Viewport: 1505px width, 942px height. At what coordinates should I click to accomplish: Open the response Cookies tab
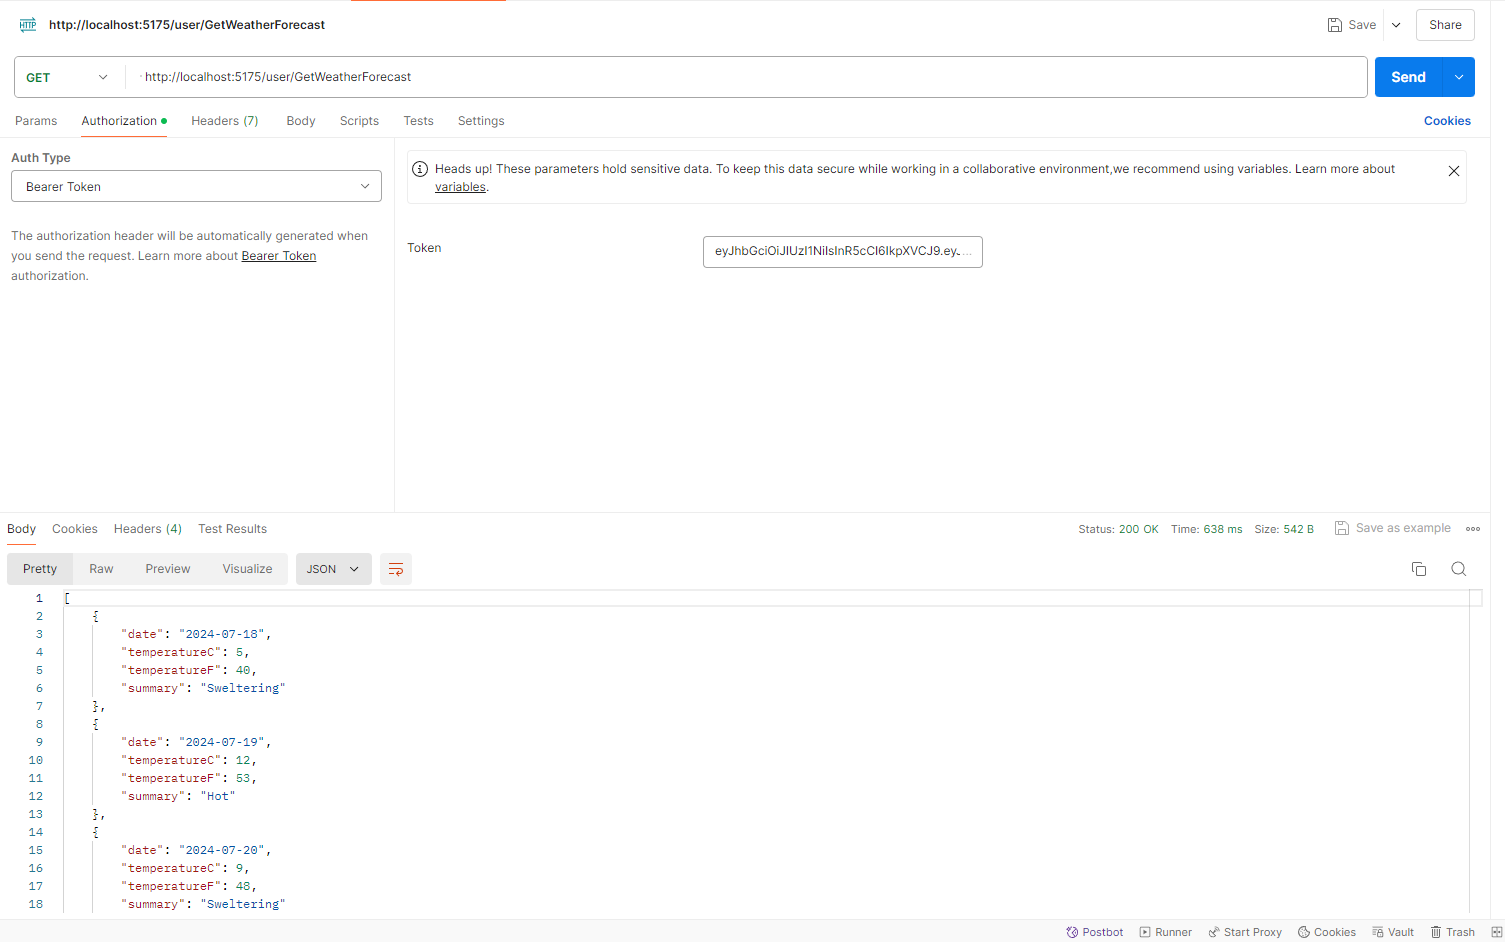pyautogui.click(x=75, y=529)
